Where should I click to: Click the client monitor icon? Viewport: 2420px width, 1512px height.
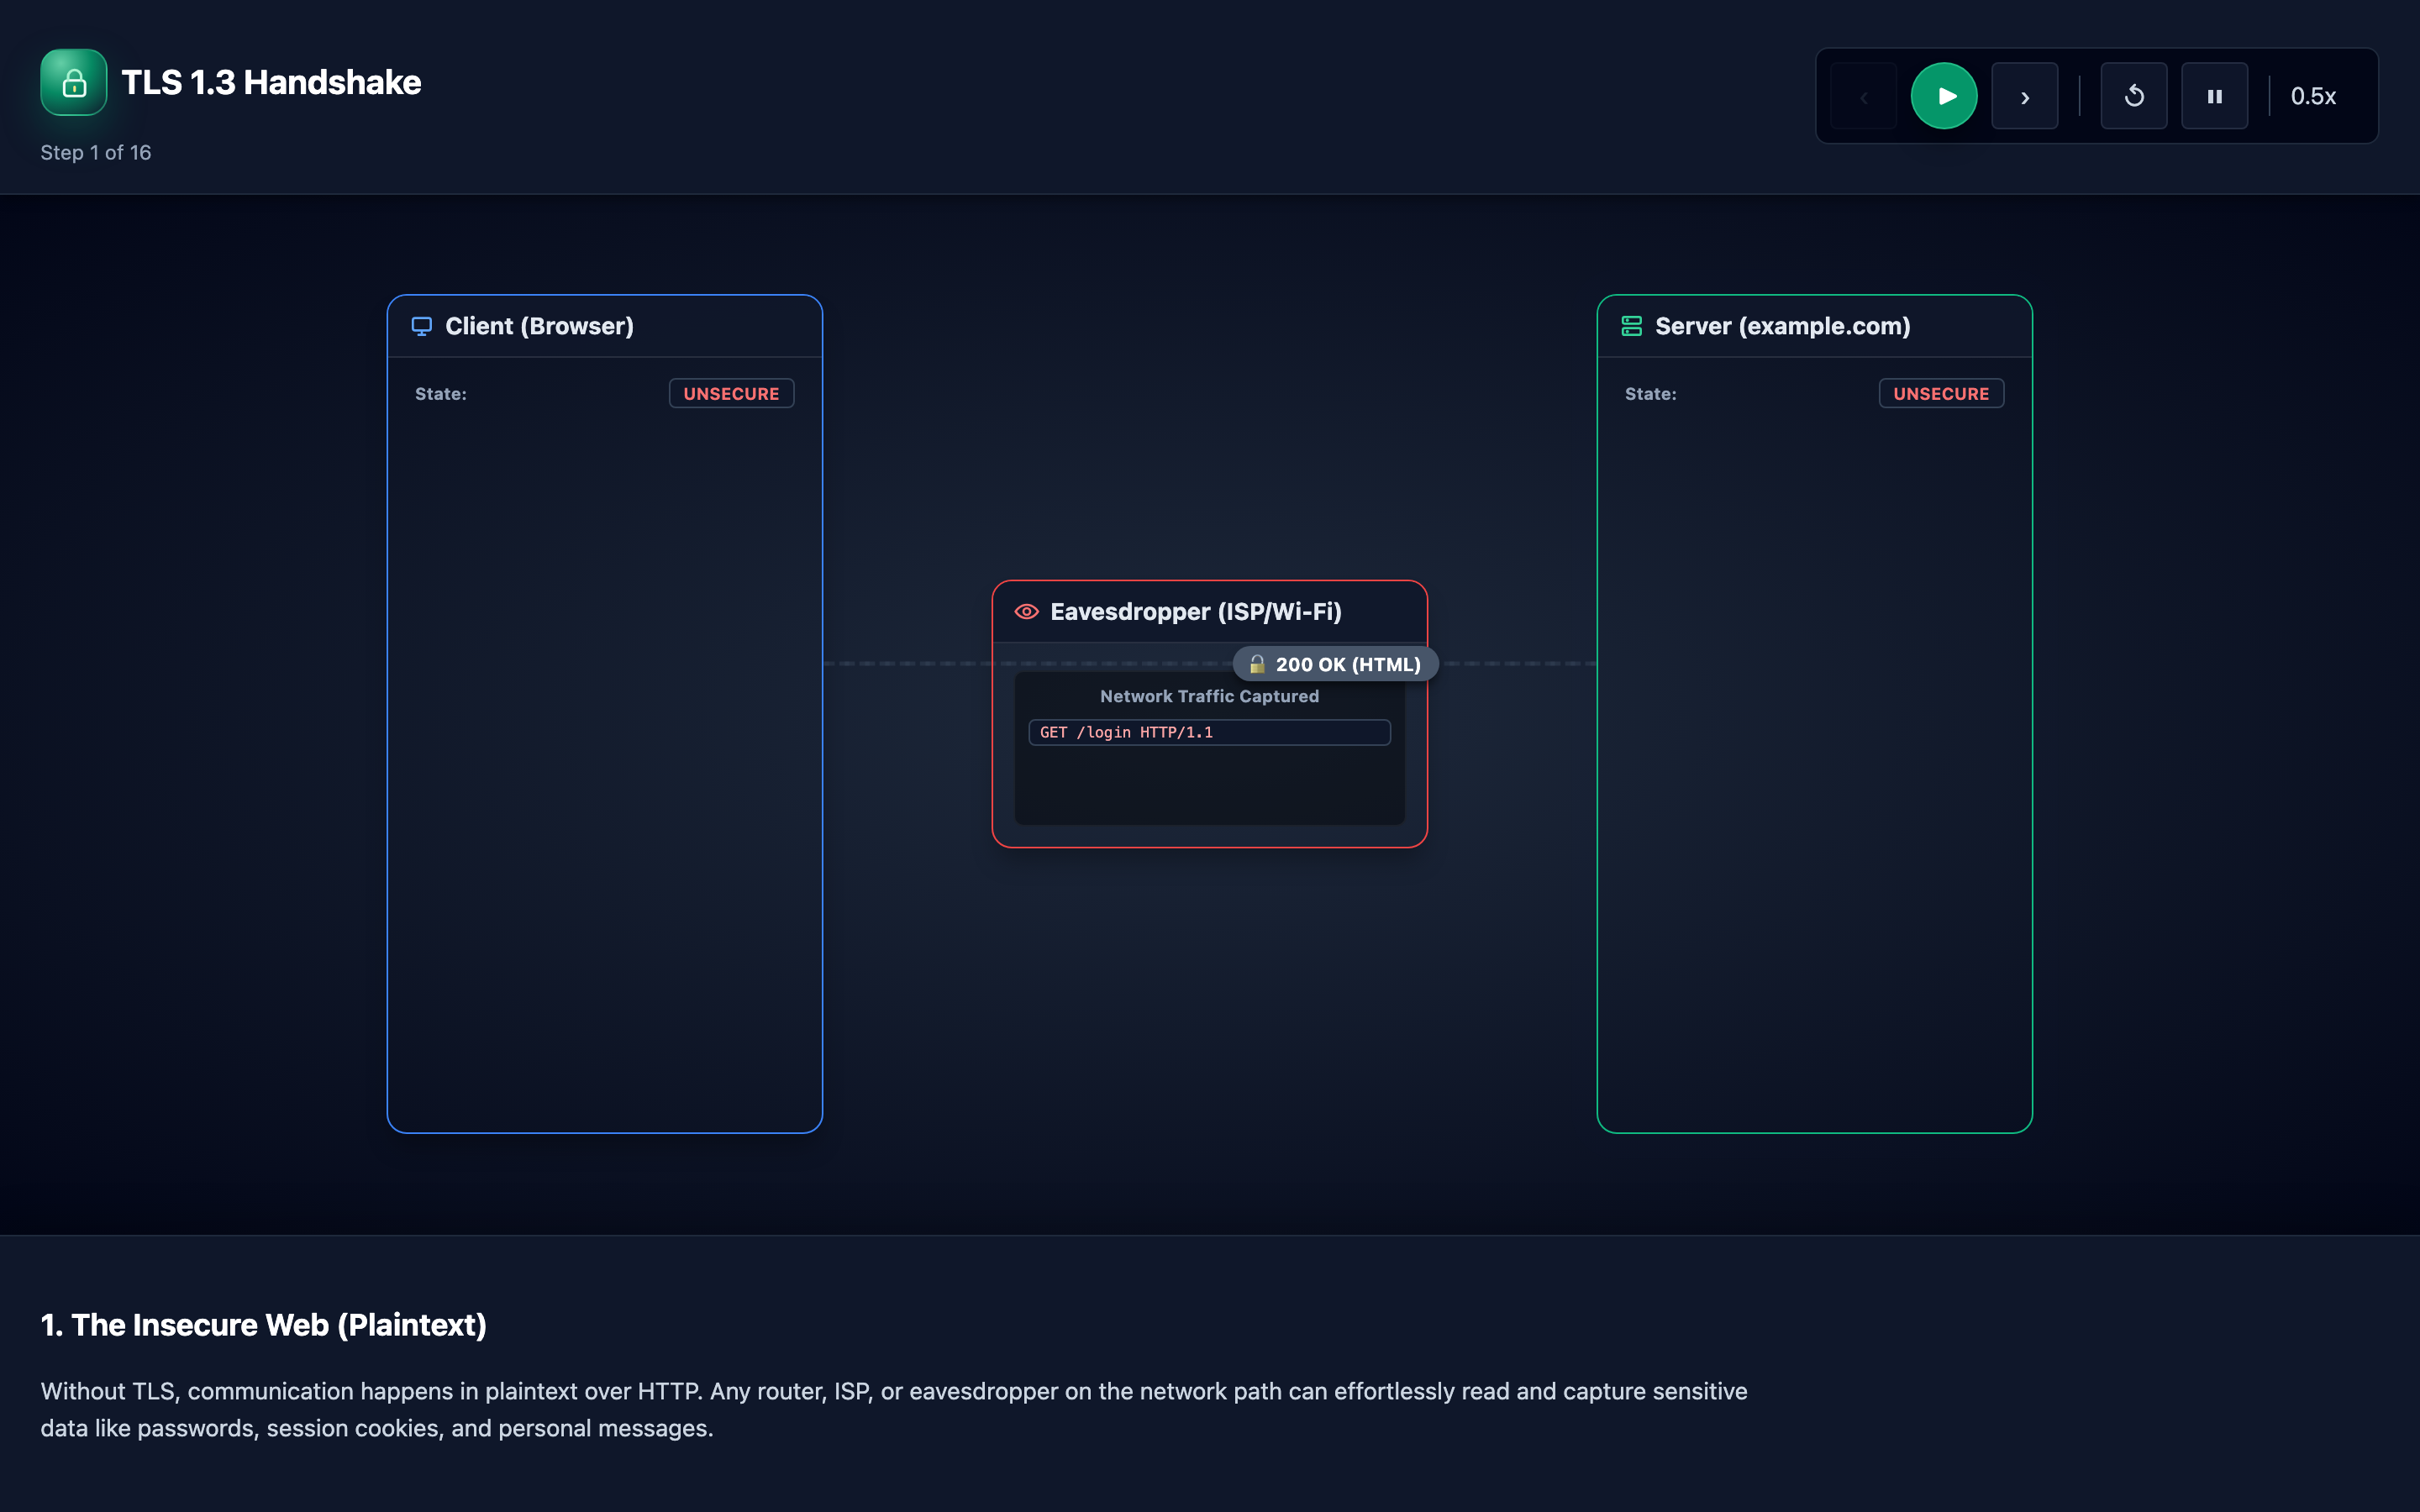coord(422,326)
